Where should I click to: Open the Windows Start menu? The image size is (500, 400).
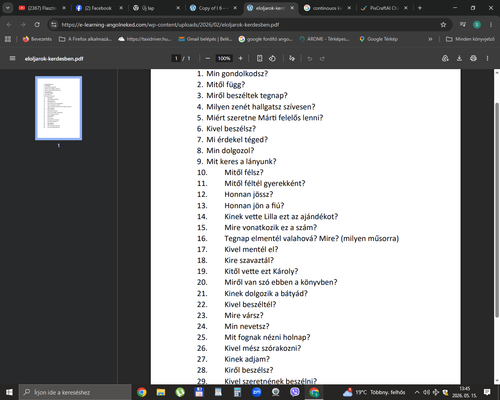click(9, 392)
